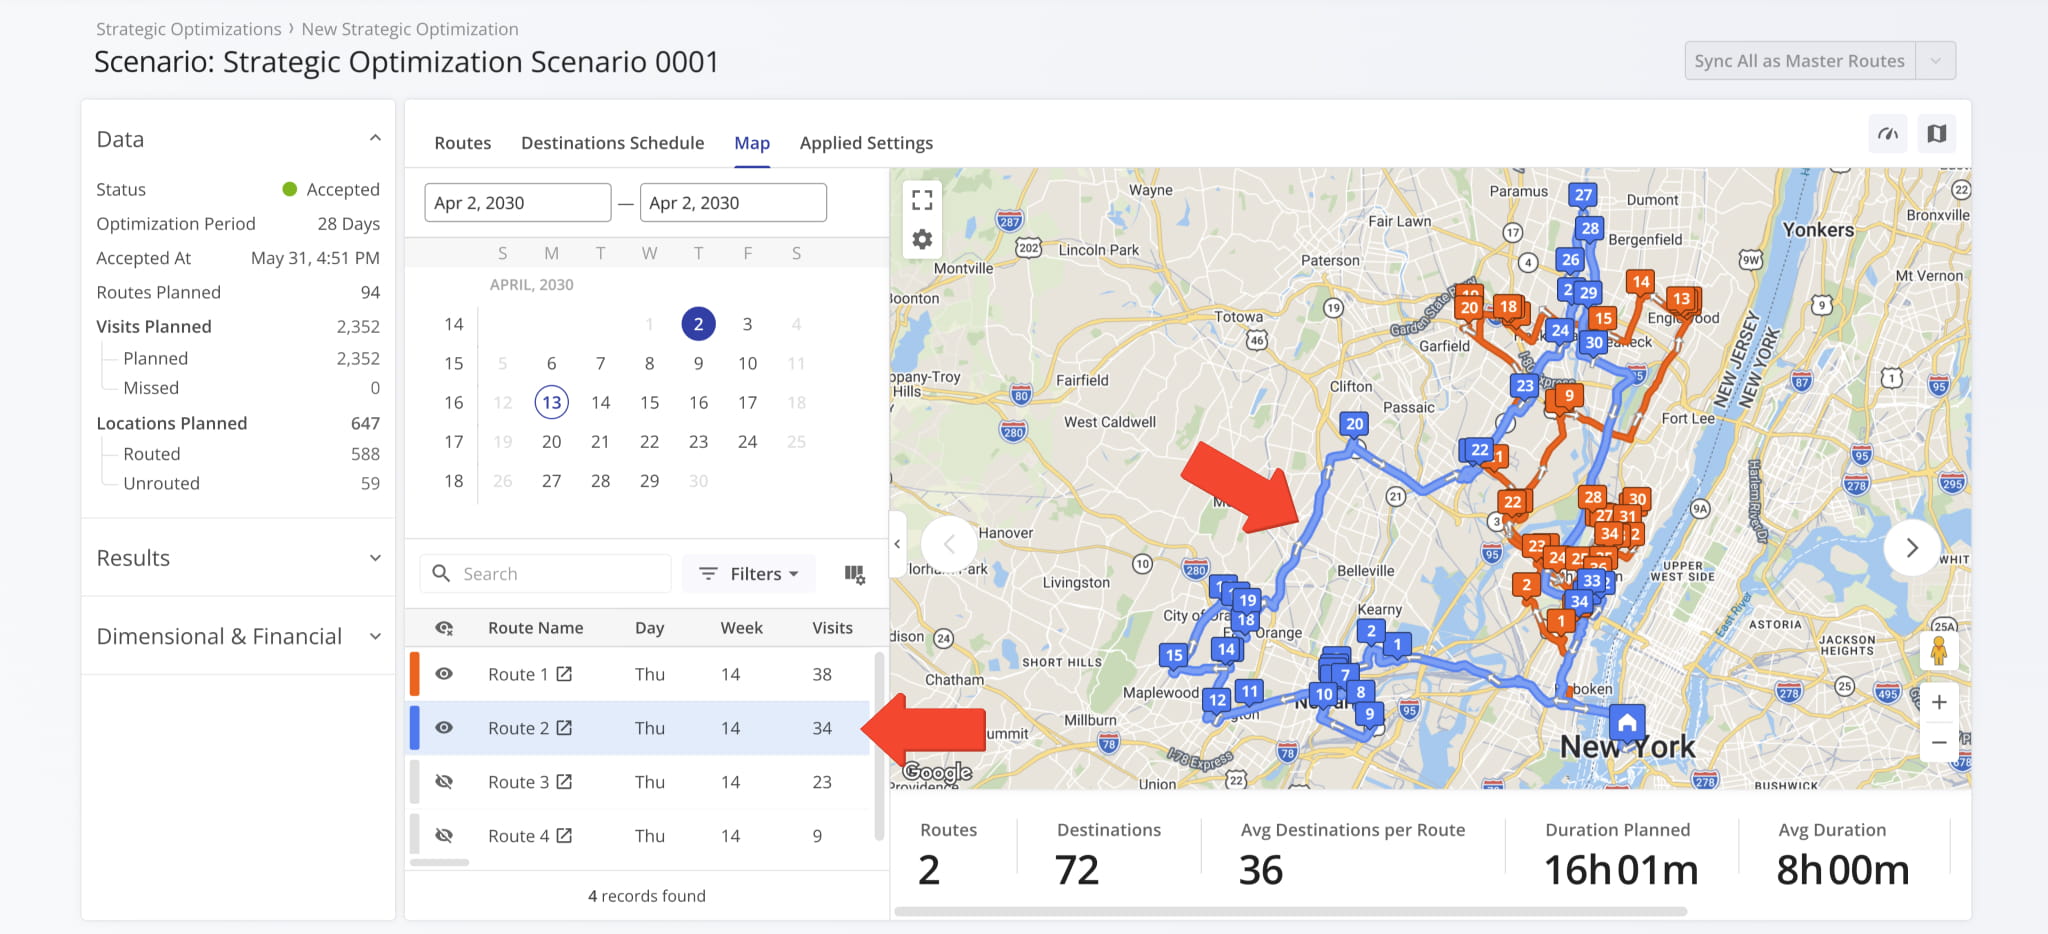This screenshot has height=934, width=2048.
Task: Click the gauge summary icon
Action: pyautogui.click(x=1888, y=134)
